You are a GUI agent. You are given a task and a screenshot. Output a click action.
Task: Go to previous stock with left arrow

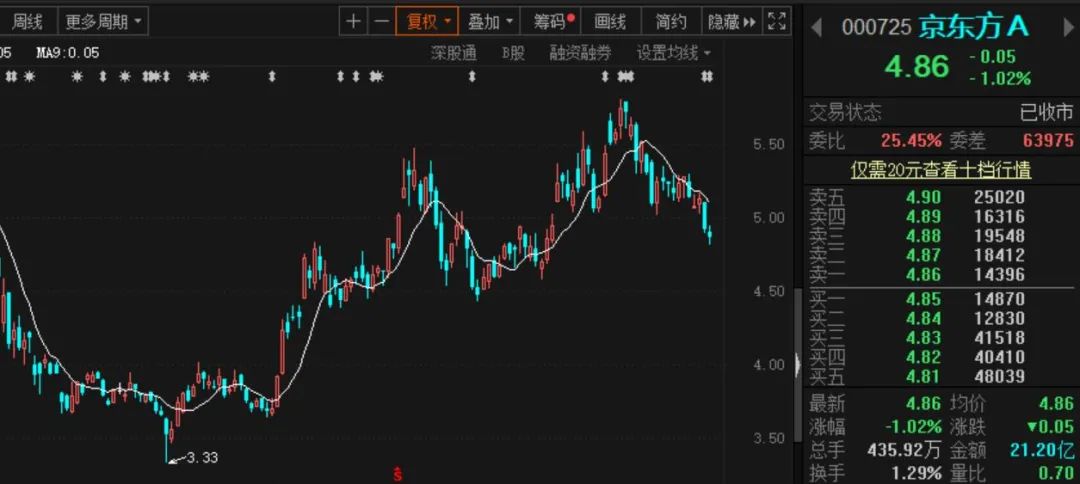(816, 28)
